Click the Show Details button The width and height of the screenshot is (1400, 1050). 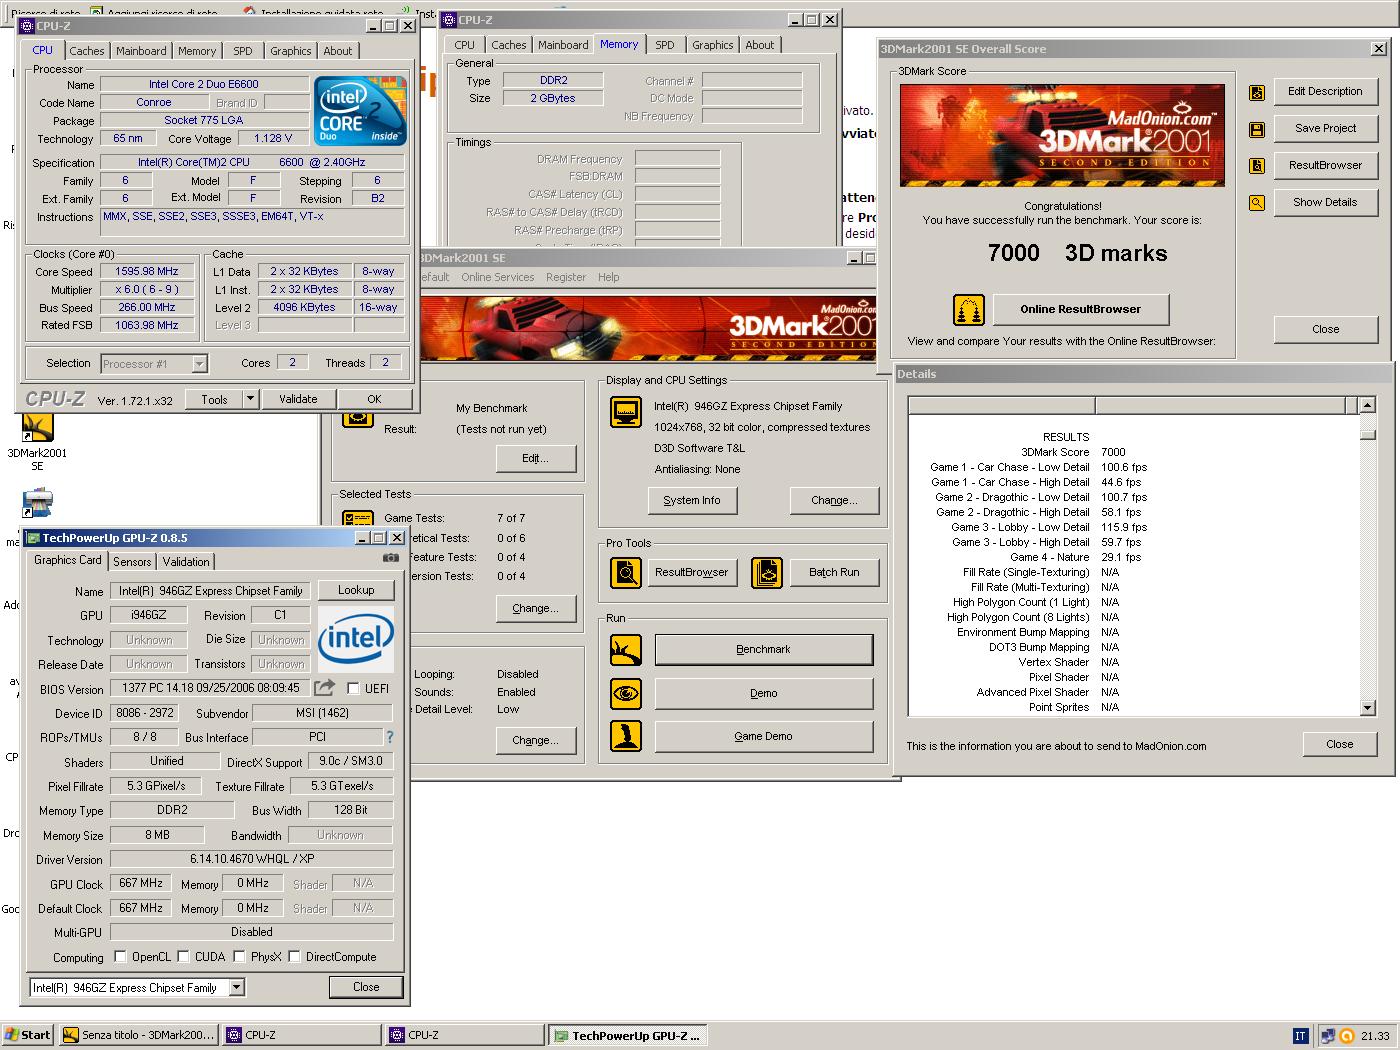click(1325, 203)
